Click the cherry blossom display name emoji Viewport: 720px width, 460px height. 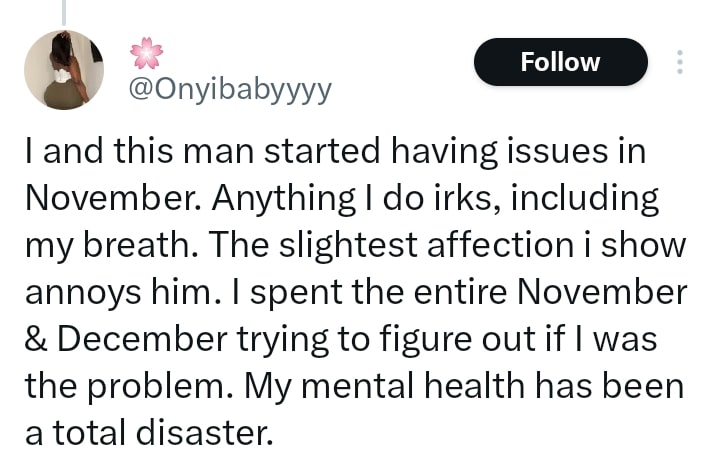click(146, 53)
